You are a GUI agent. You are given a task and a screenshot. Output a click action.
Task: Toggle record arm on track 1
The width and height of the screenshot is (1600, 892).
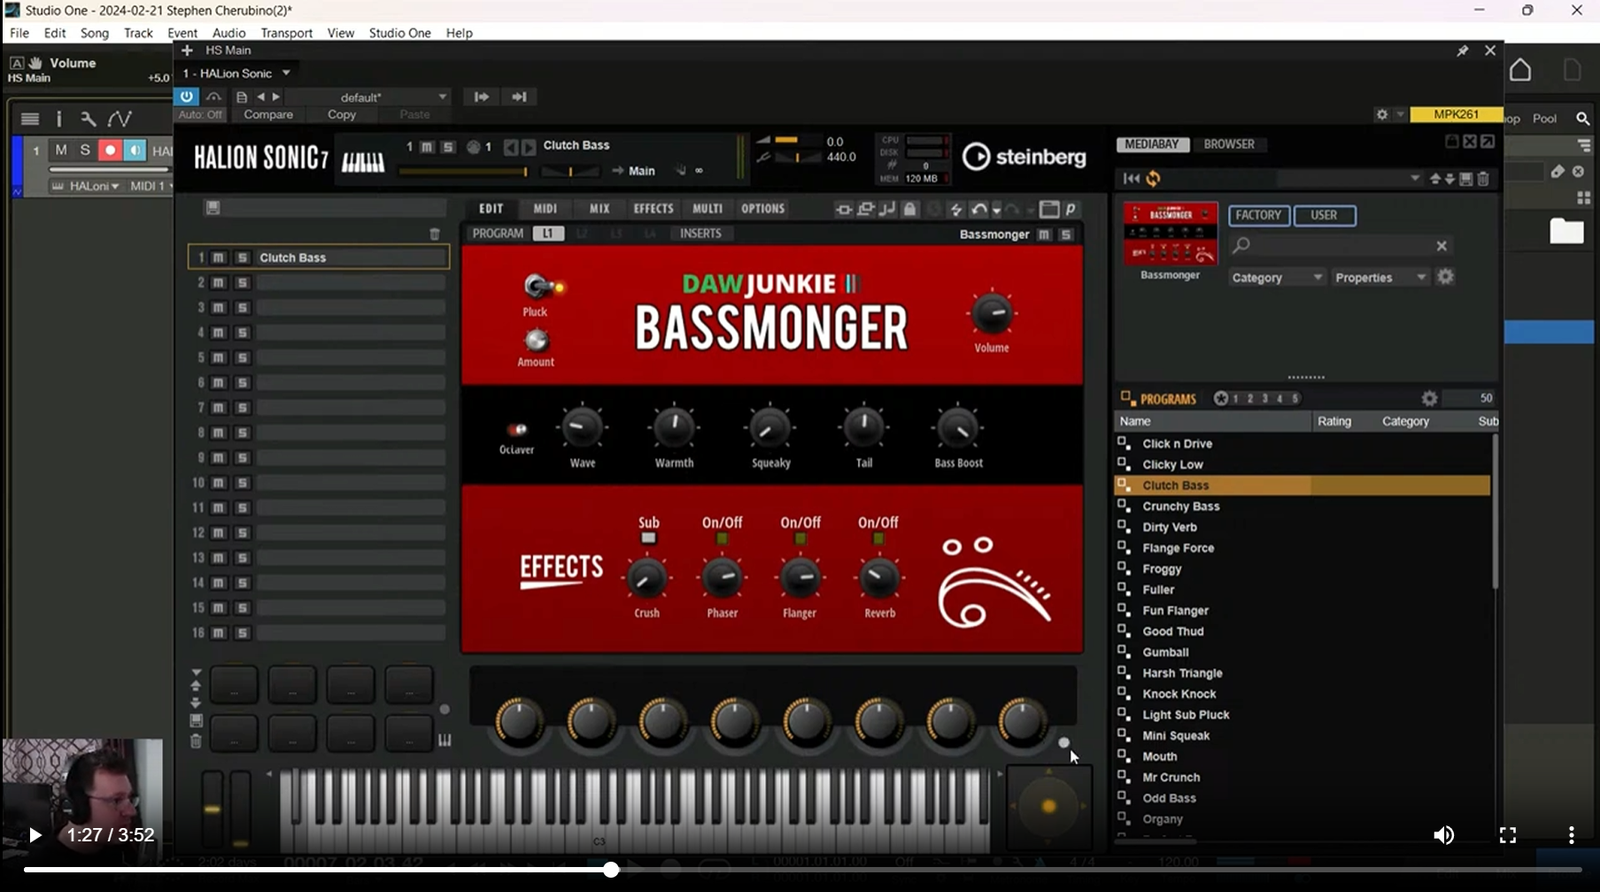point(110,150)
